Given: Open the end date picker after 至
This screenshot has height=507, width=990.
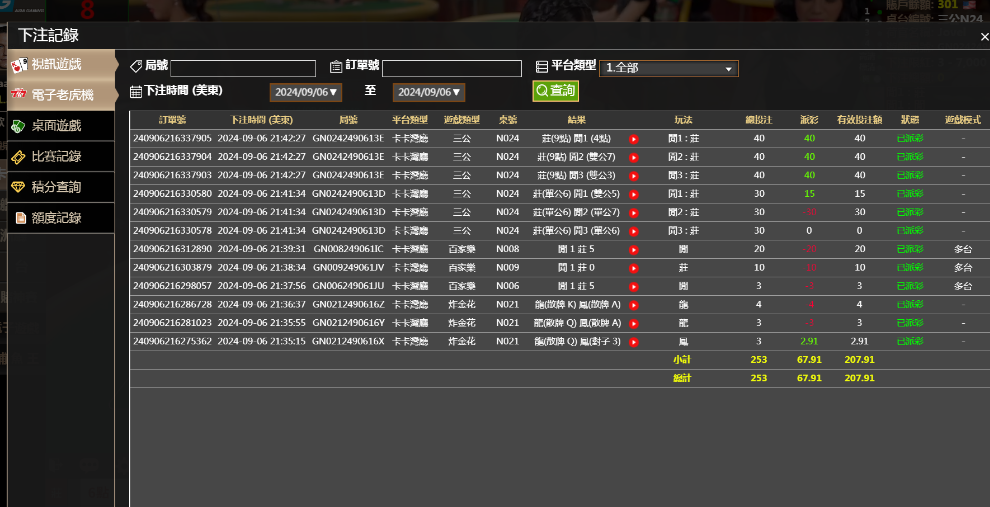Looking at the screenshot, I should 429,92.
